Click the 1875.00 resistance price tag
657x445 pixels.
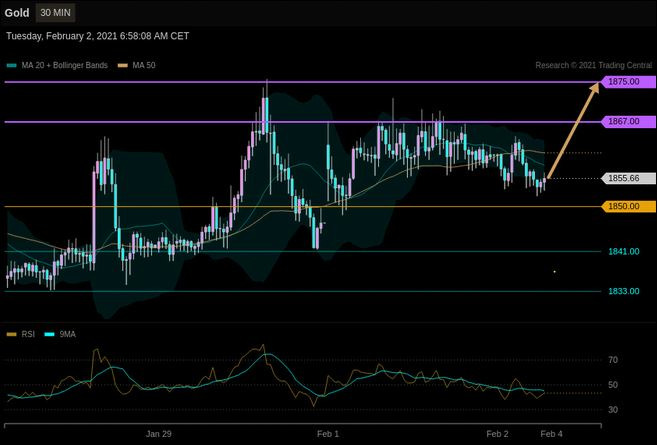629,82
